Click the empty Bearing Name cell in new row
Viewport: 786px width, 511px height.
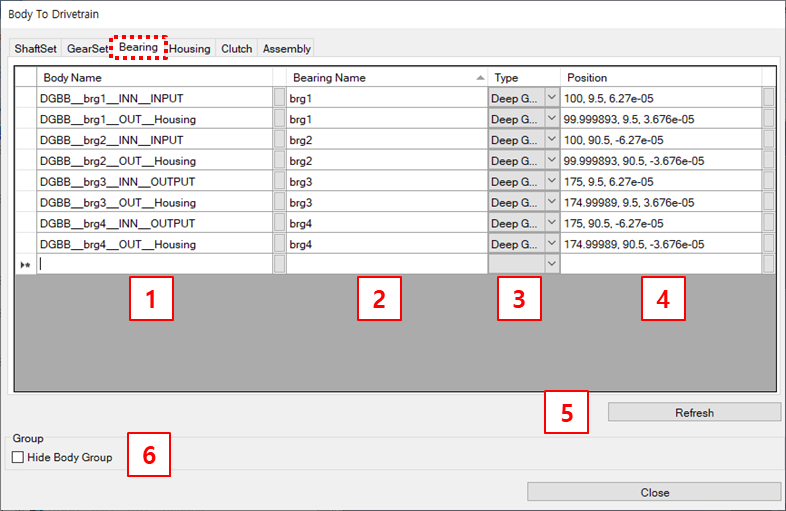pyautogui.click(x=387, y=264)
